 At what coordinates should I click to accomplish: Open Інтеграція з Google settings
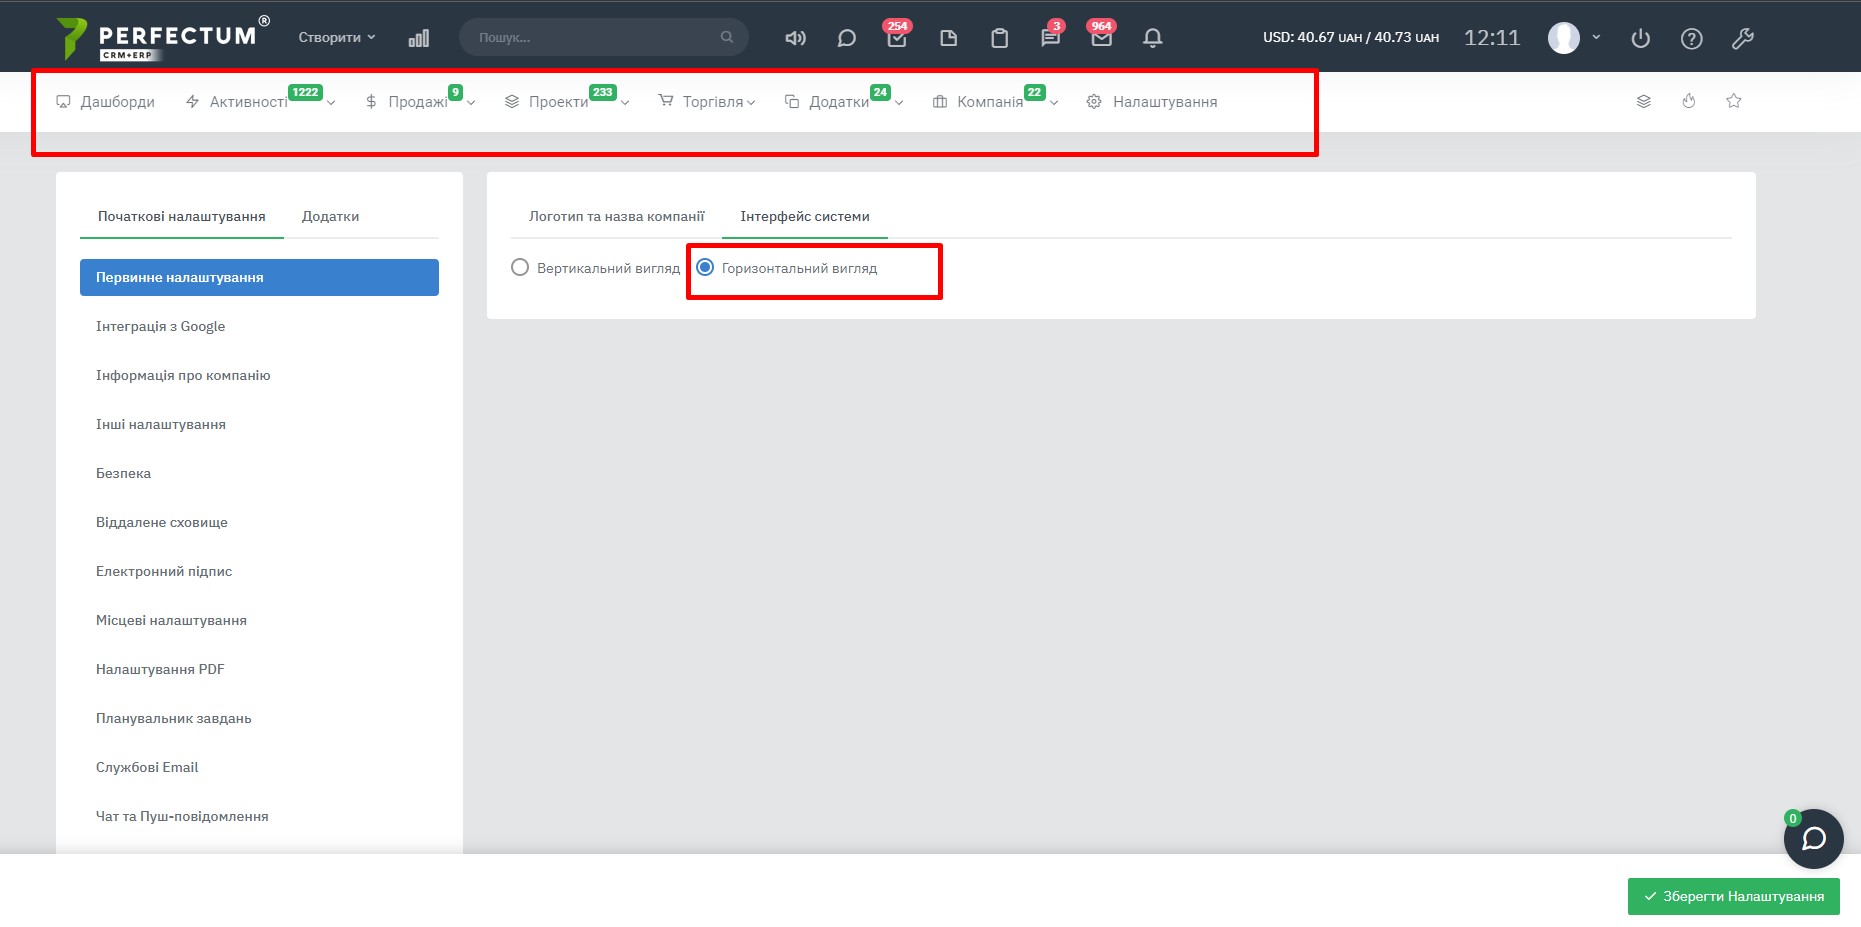(x=160, y=326)
